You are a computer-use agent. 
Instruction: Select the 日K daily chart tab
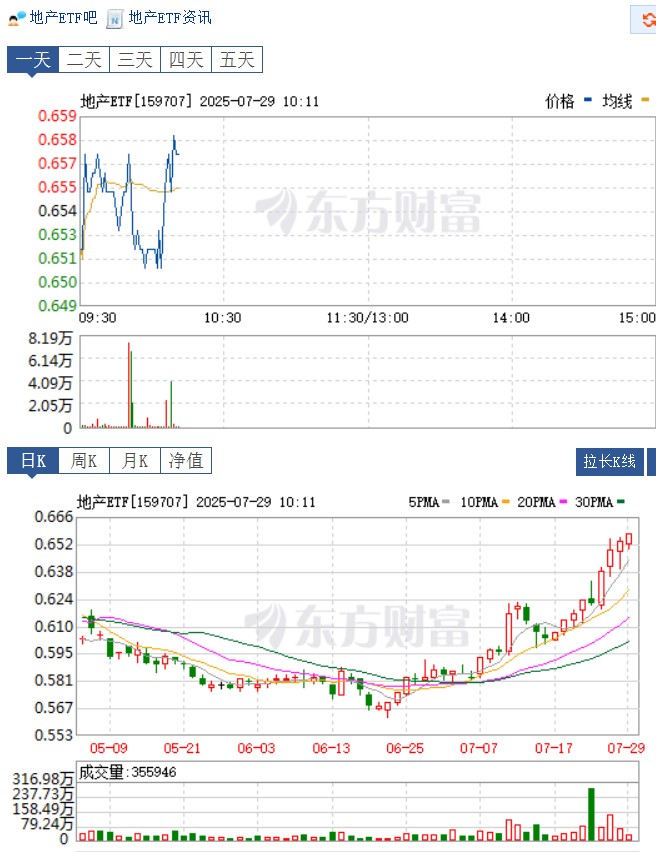click(x=33, y=461)
